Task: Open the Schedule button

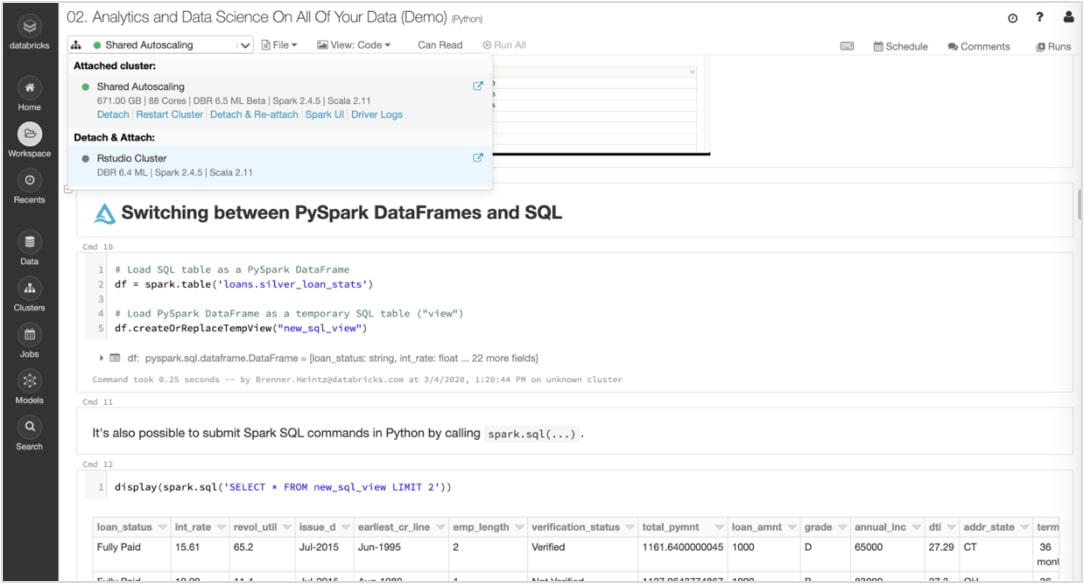Action: 900,46
